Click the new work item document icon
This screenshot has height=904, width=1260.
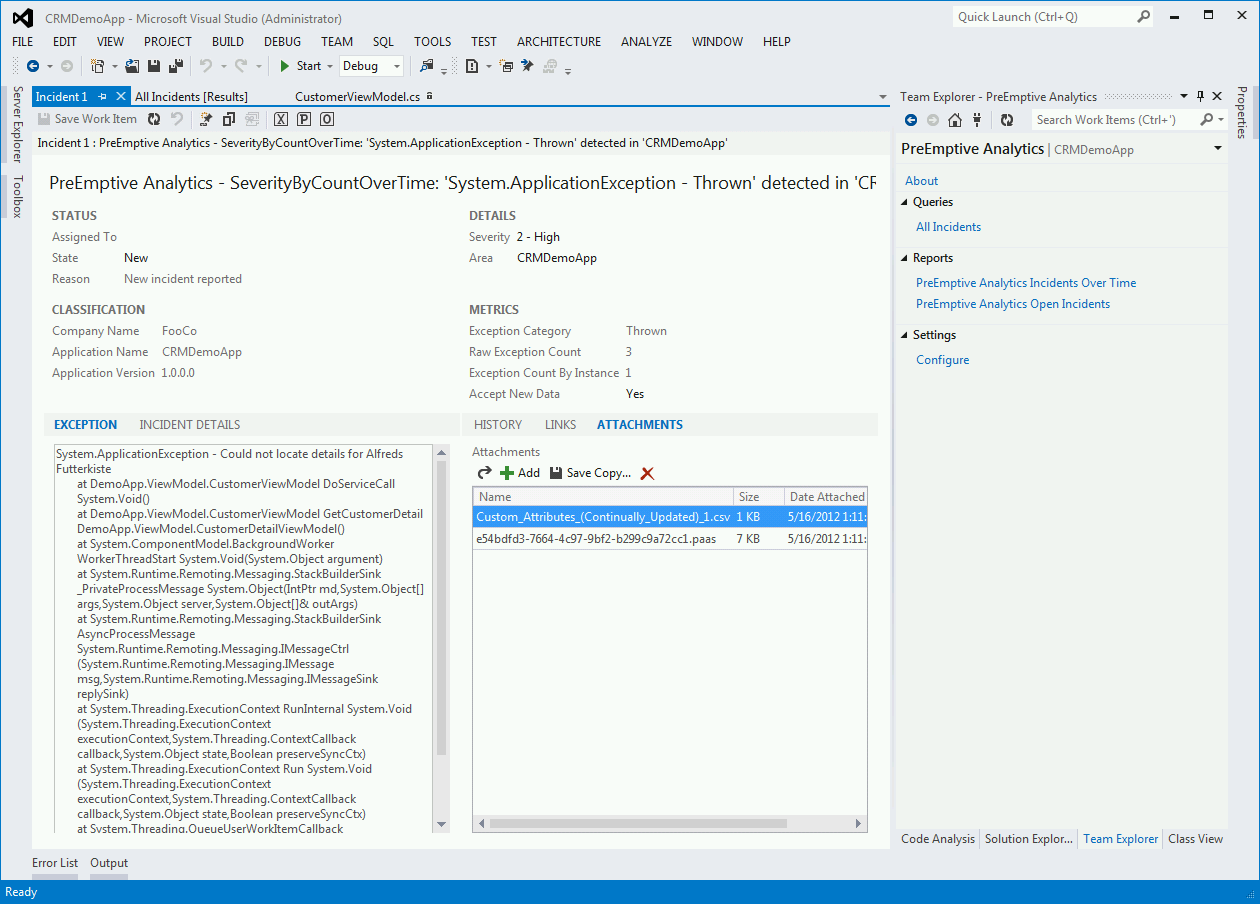click(471, 66)
